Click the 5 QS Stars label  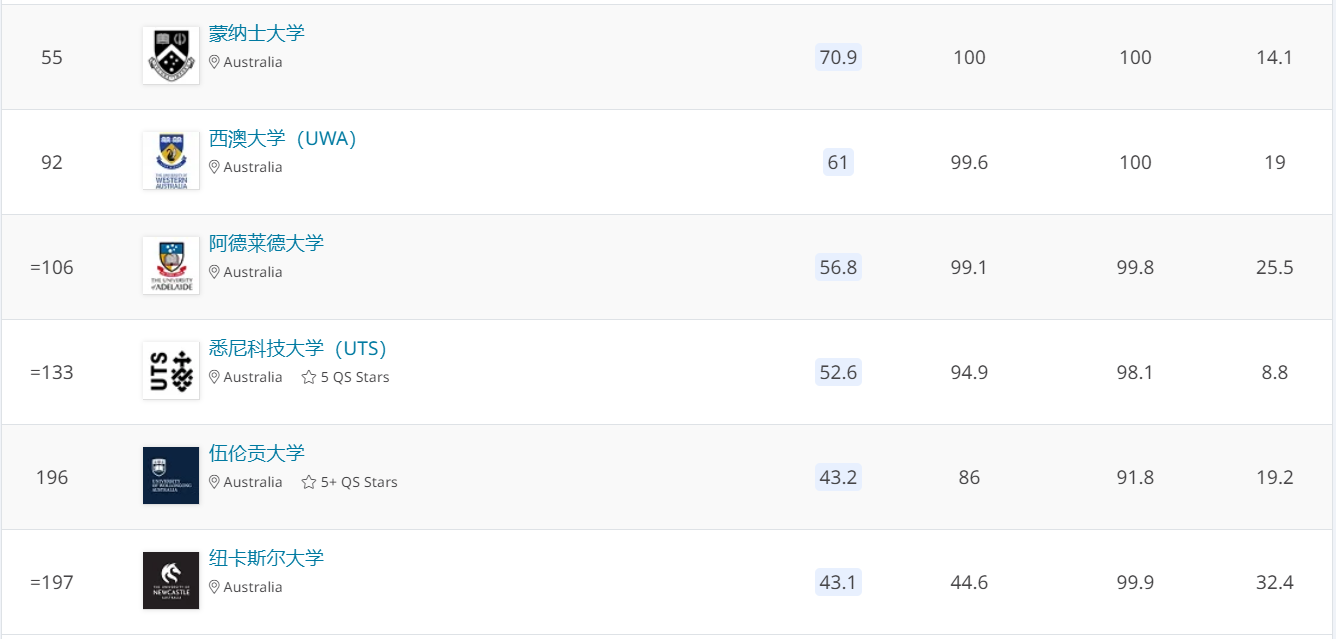click(355, 377)
